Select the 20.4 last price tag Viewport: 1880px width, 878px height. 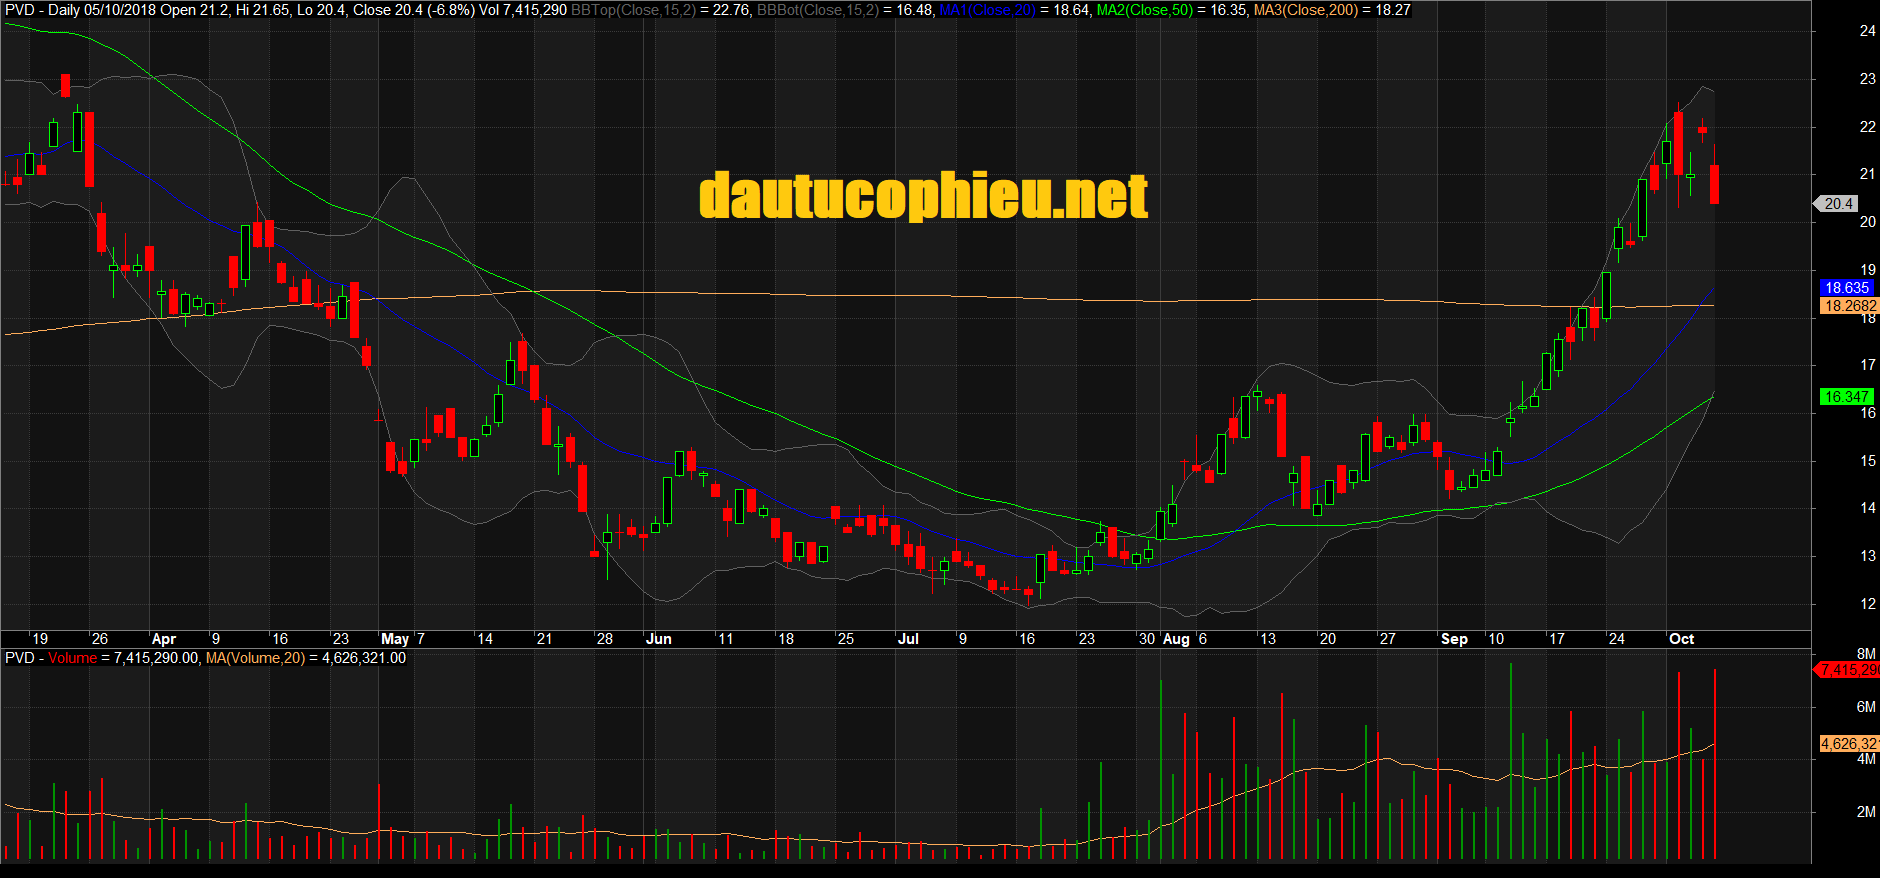click(x=1838, y=204)
